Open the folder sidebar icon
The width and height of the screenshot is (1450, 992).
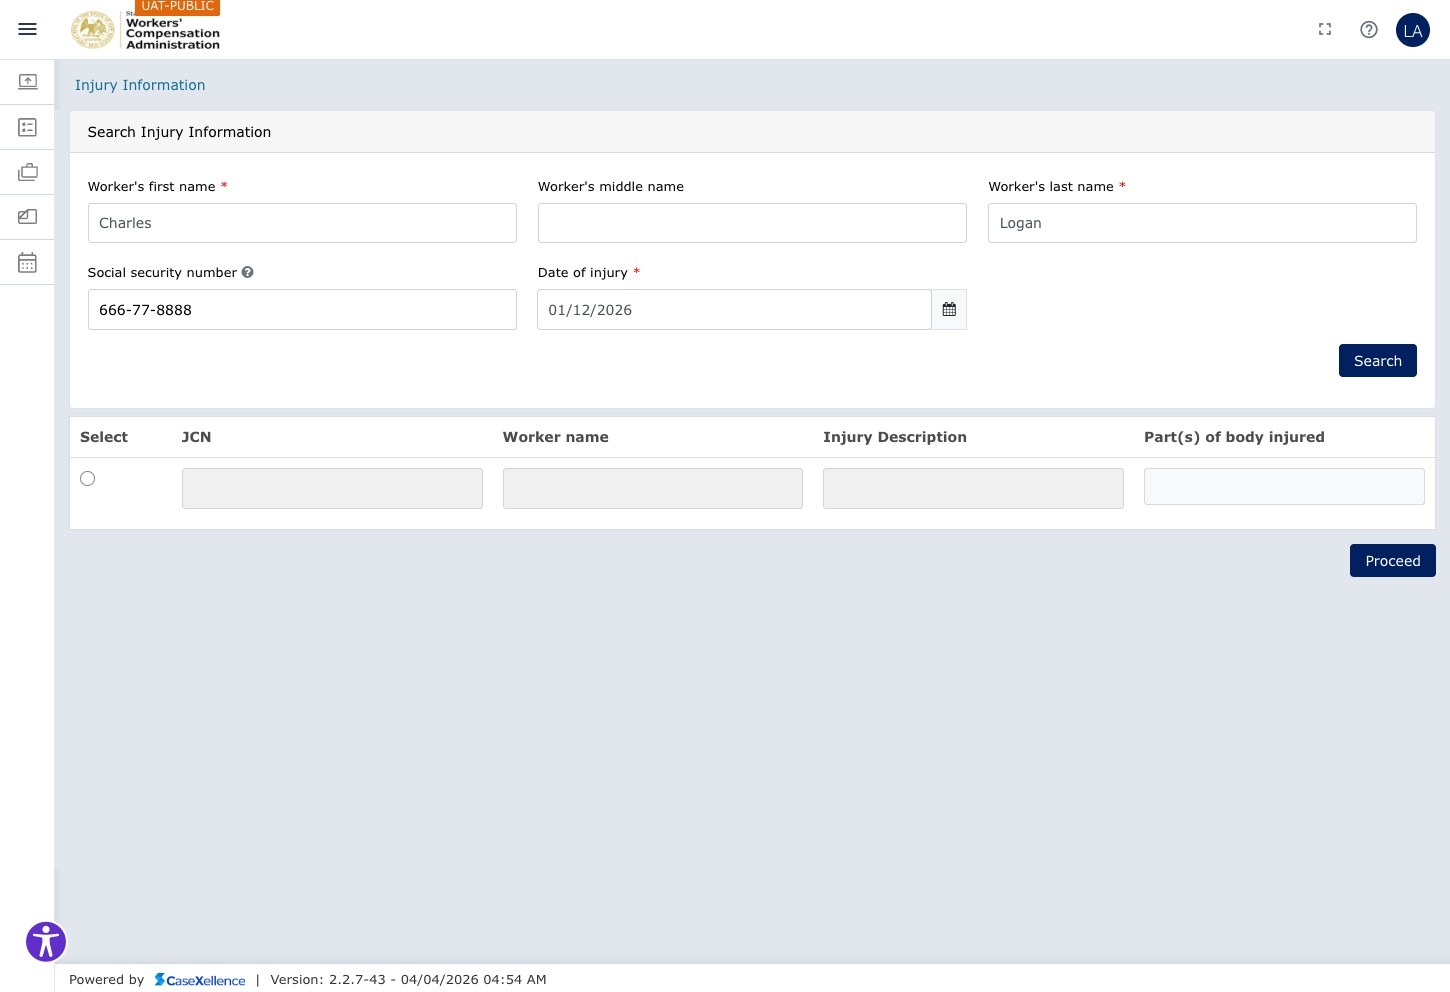(28, 216)
